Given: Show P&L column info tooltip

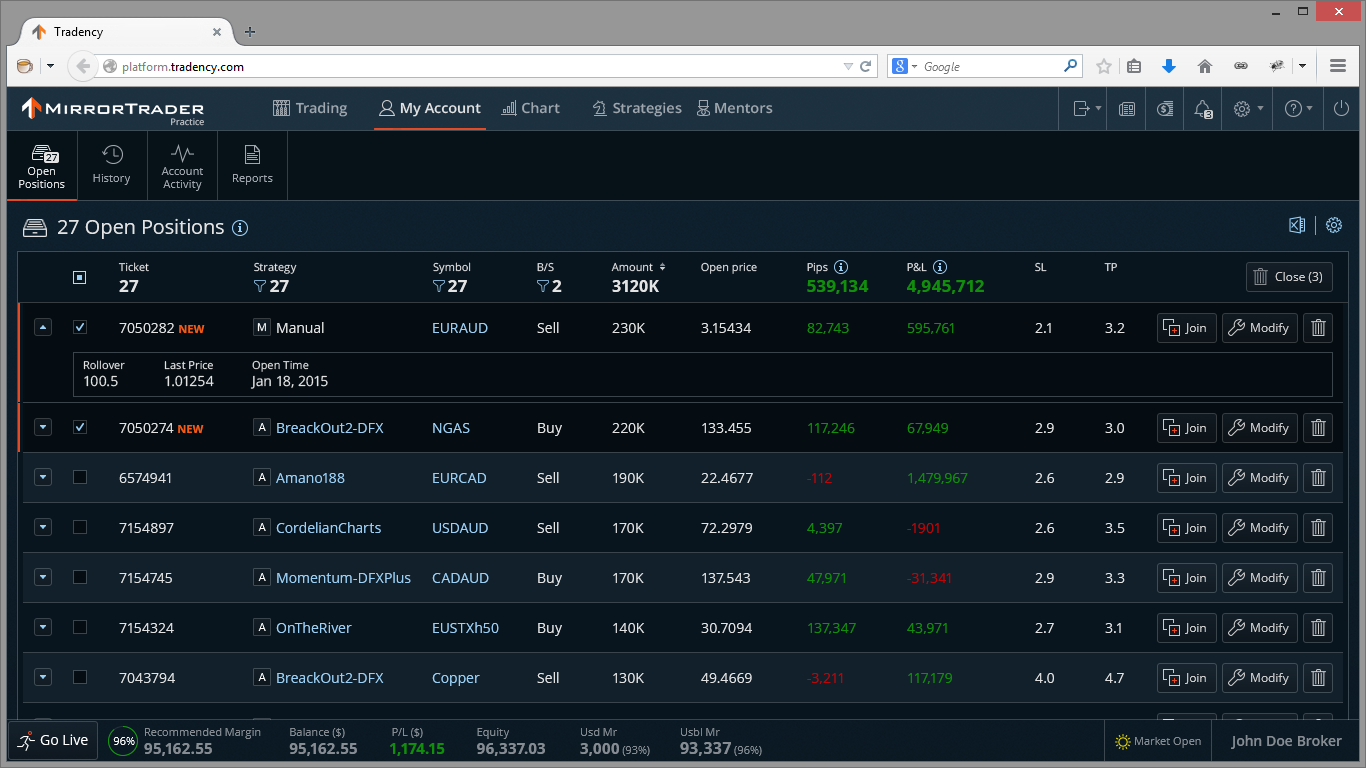Looking at the screenshot, I should coord(940,267).
